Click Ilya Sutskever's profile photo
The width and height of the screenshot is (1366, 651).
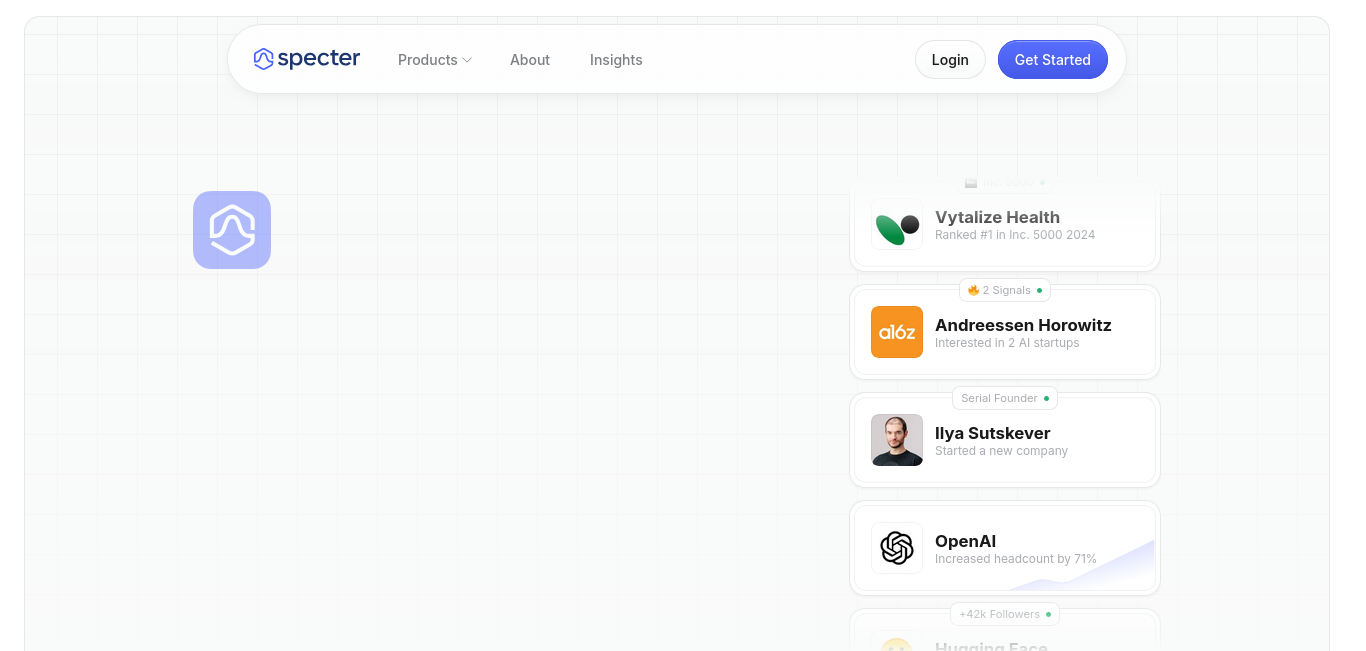click(897, 440)
